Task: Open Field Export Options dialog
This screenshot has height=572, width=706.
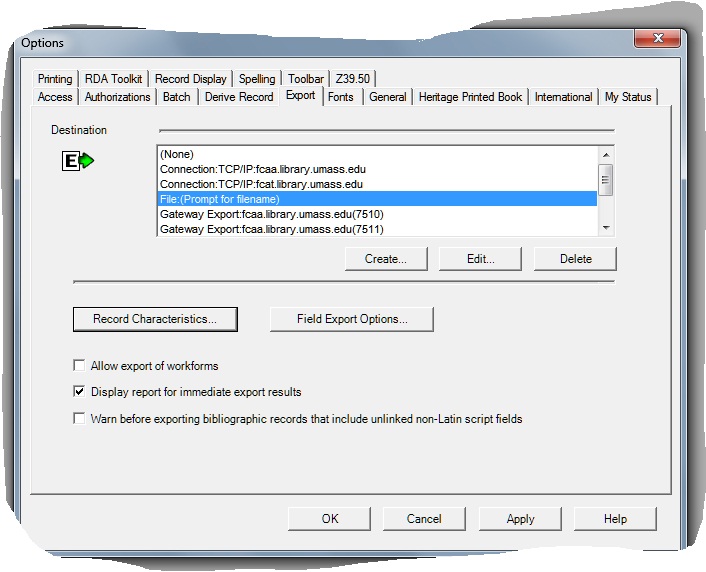Action: (x=352, y=319)
